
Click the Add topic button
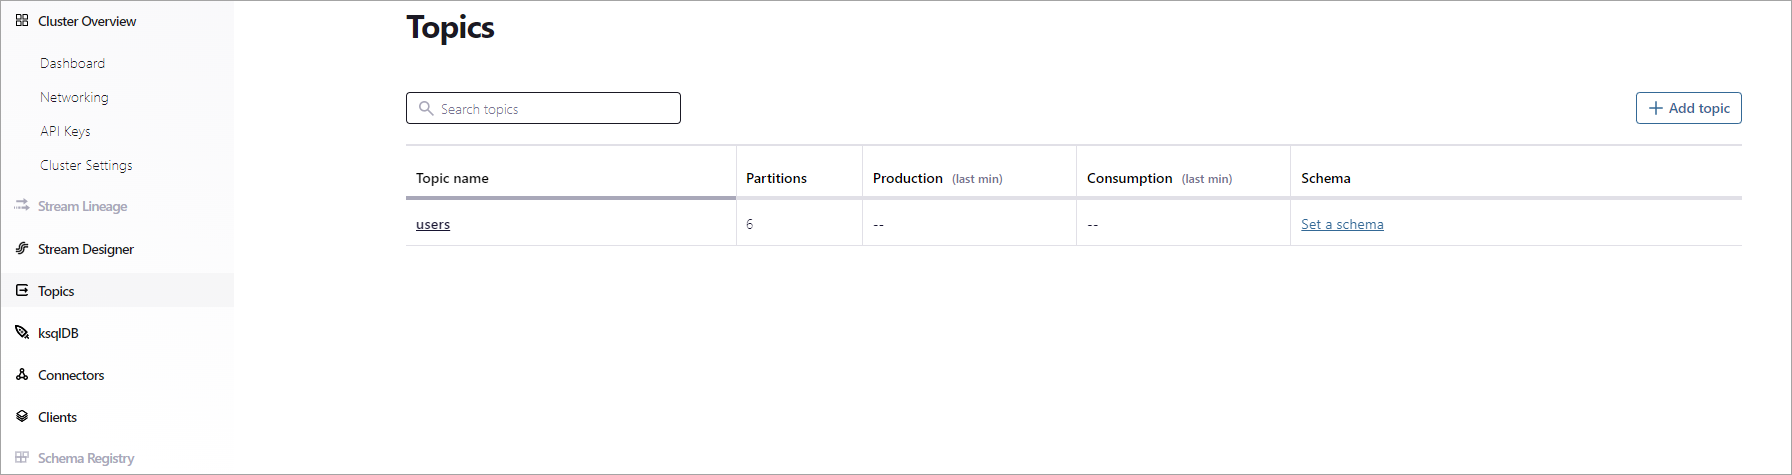pos(1688,108)
